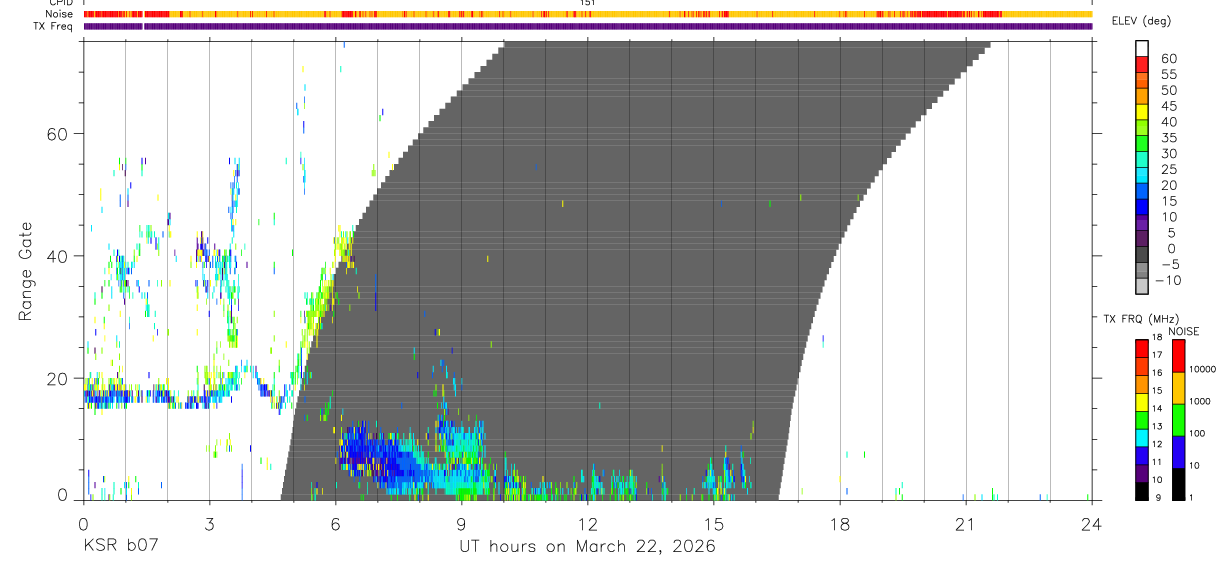Click the 'KSR b07' radar beam label
The height and width of the screenshot is (567, 1228).
point(120,547)
